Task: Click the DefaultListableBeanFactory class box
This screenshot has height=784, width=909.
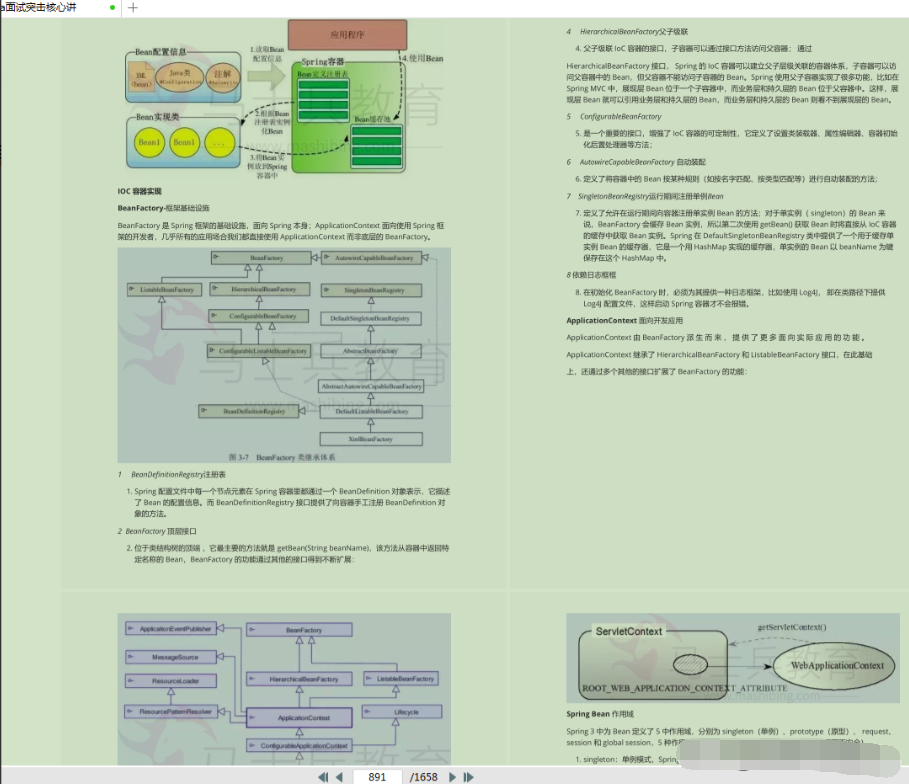Action: (371, 411)
